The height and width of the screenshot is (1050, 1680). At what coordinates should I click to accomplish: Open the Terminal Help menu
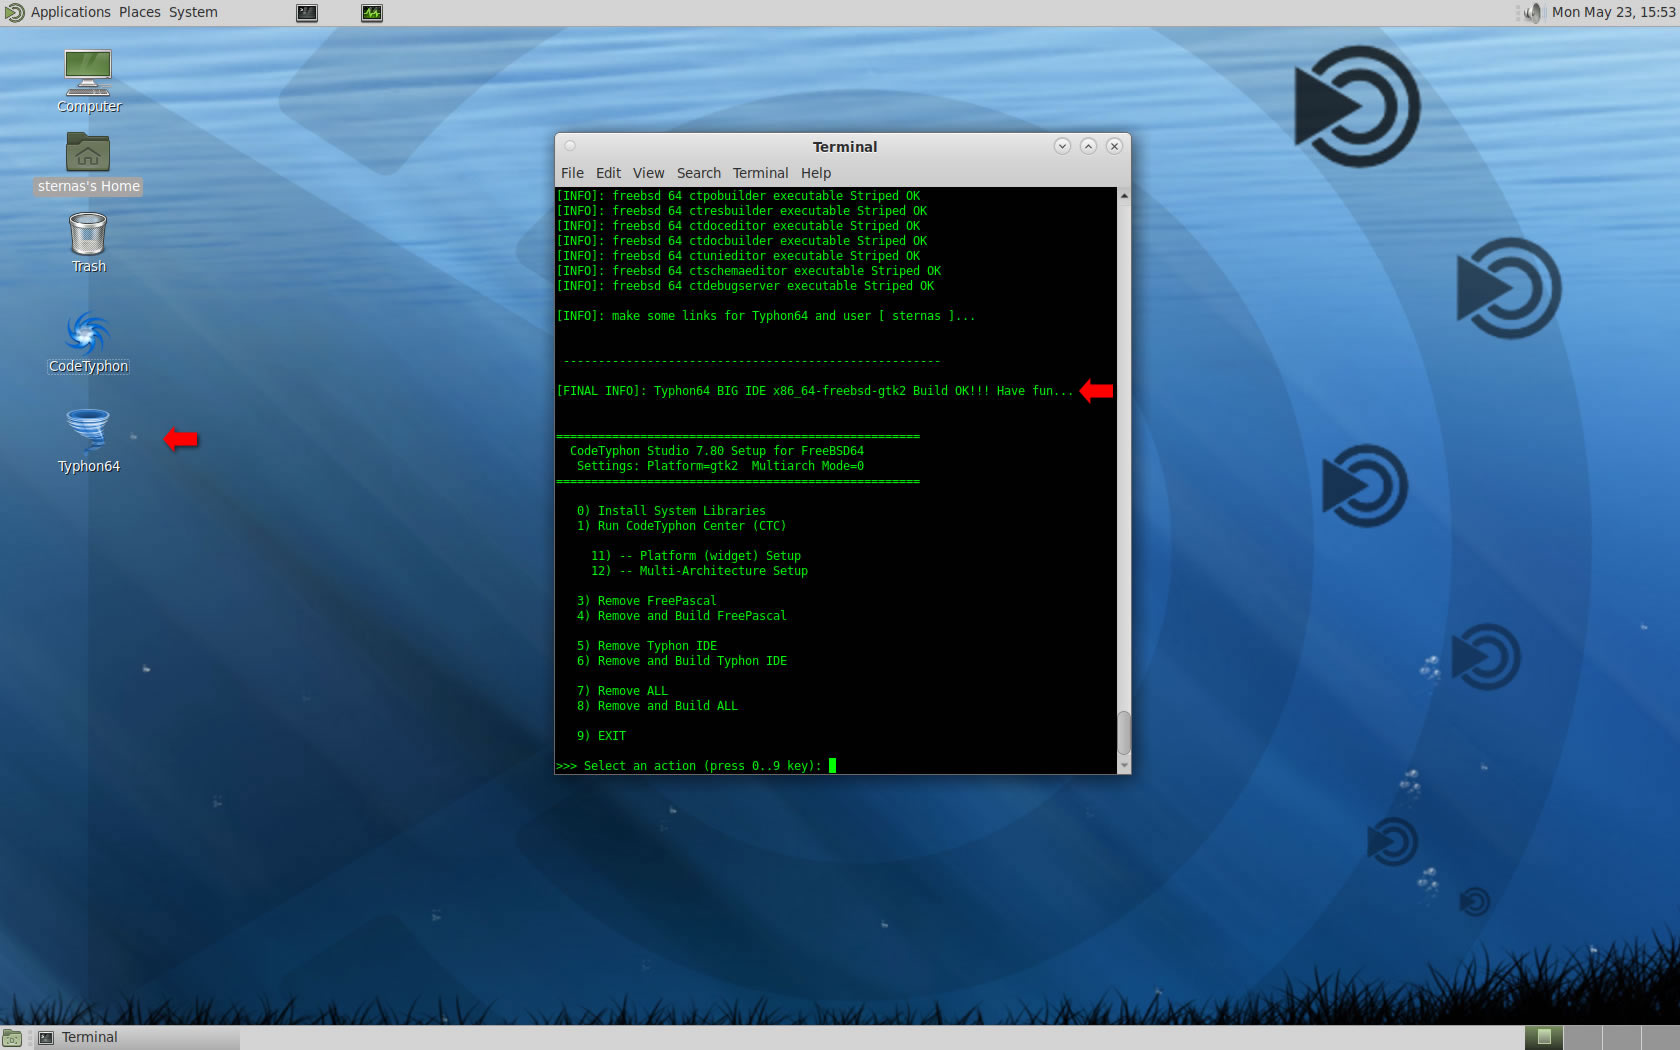click(x=816, y=173)
